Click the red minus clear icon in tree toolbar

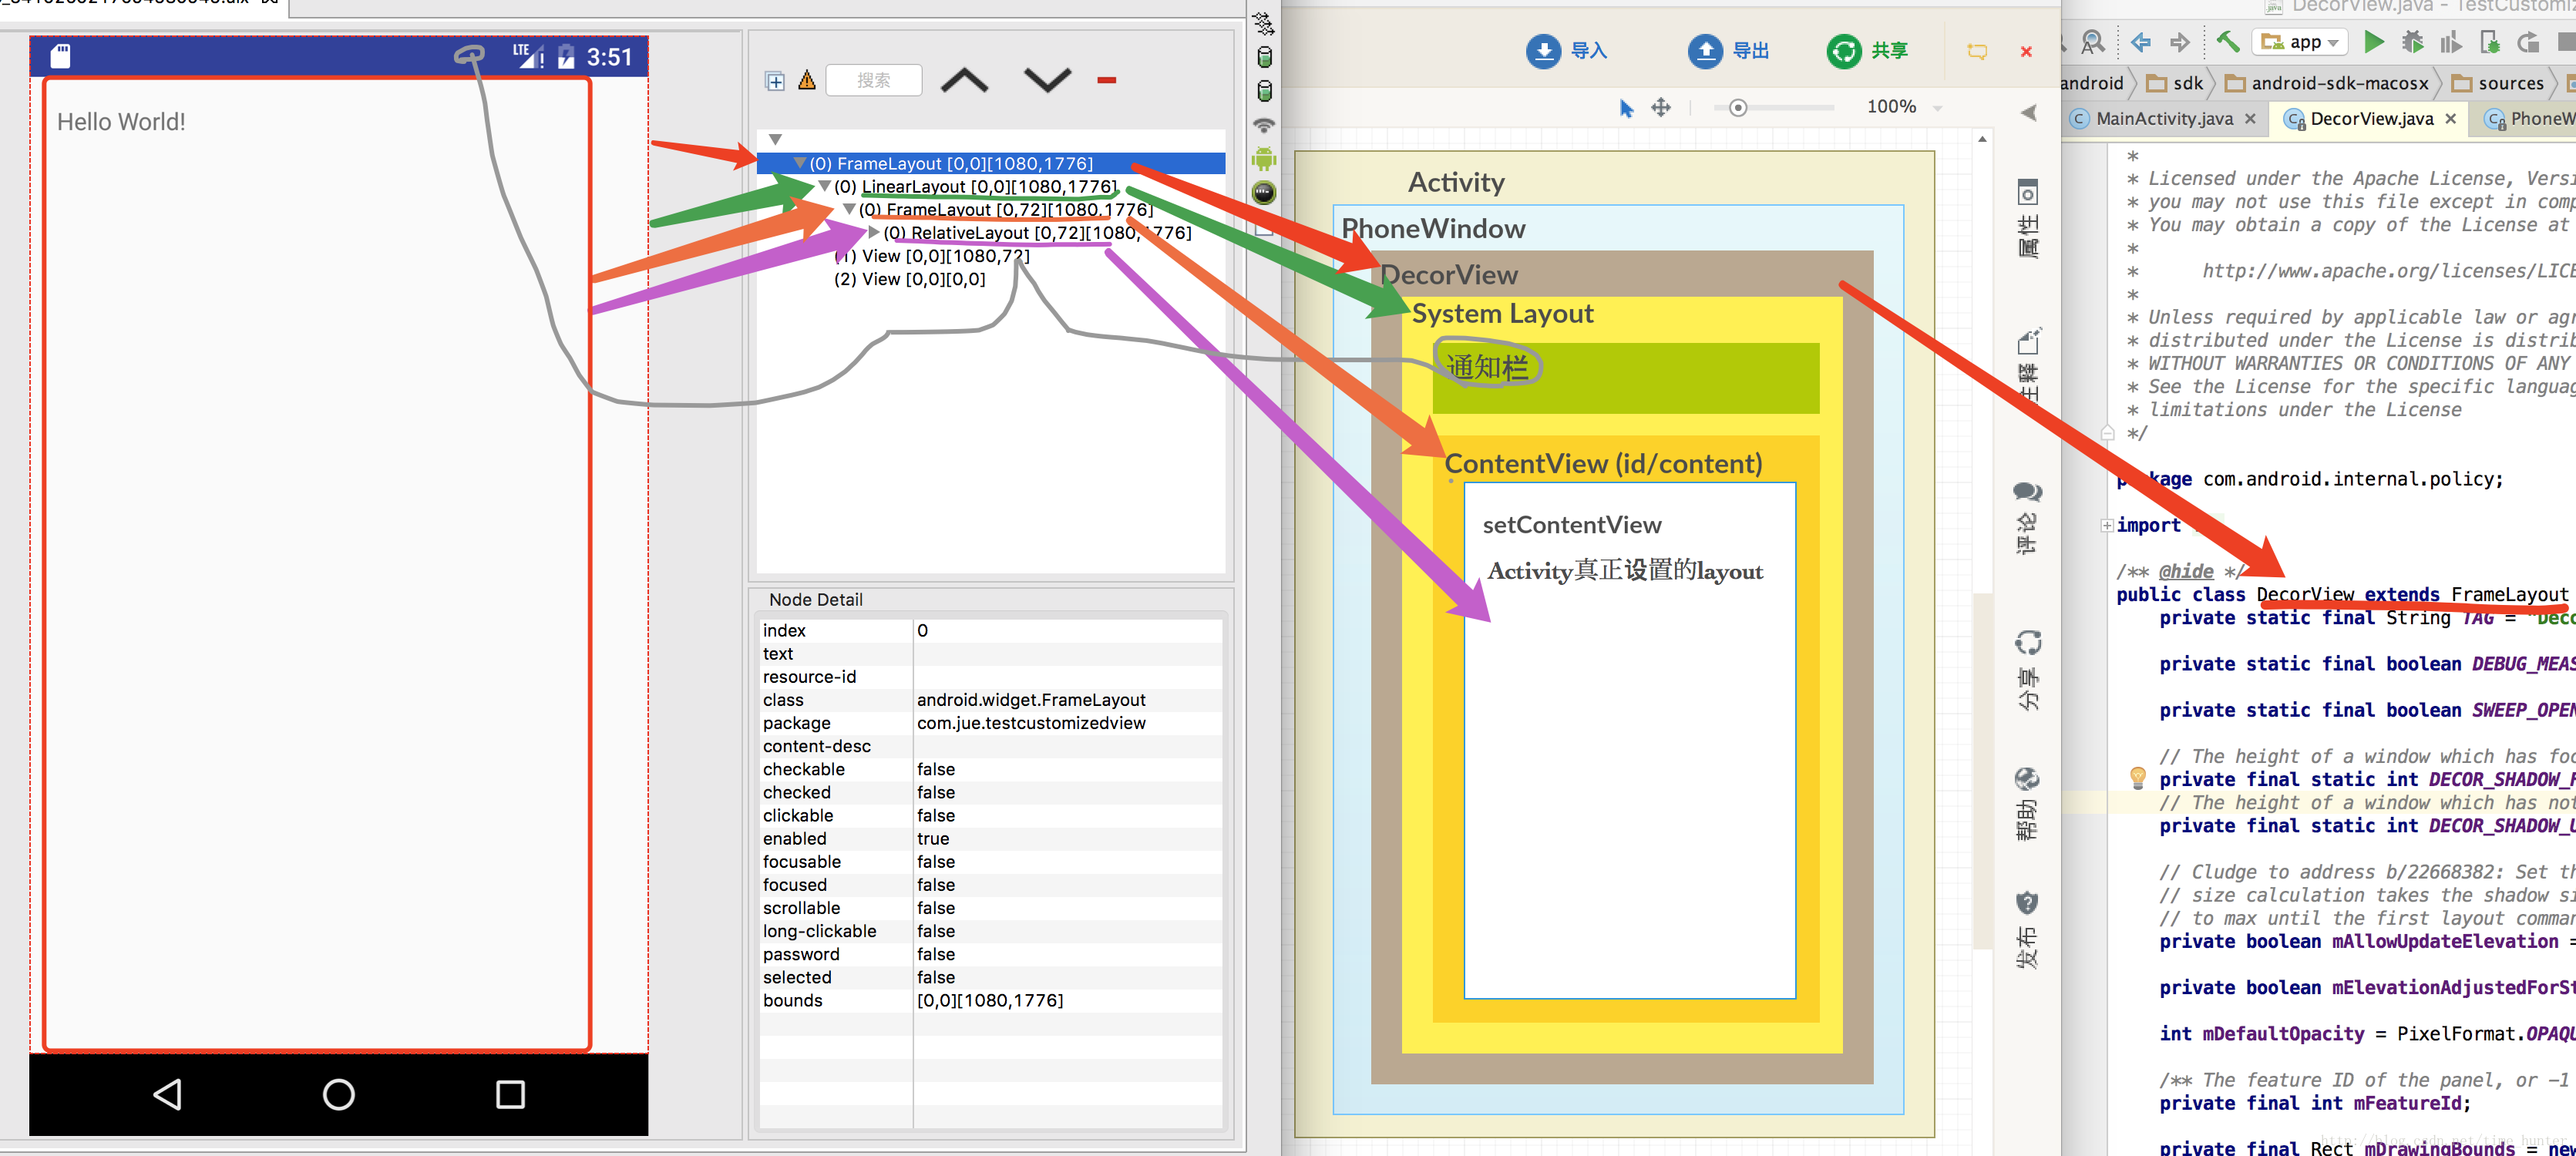point(1106,80)
